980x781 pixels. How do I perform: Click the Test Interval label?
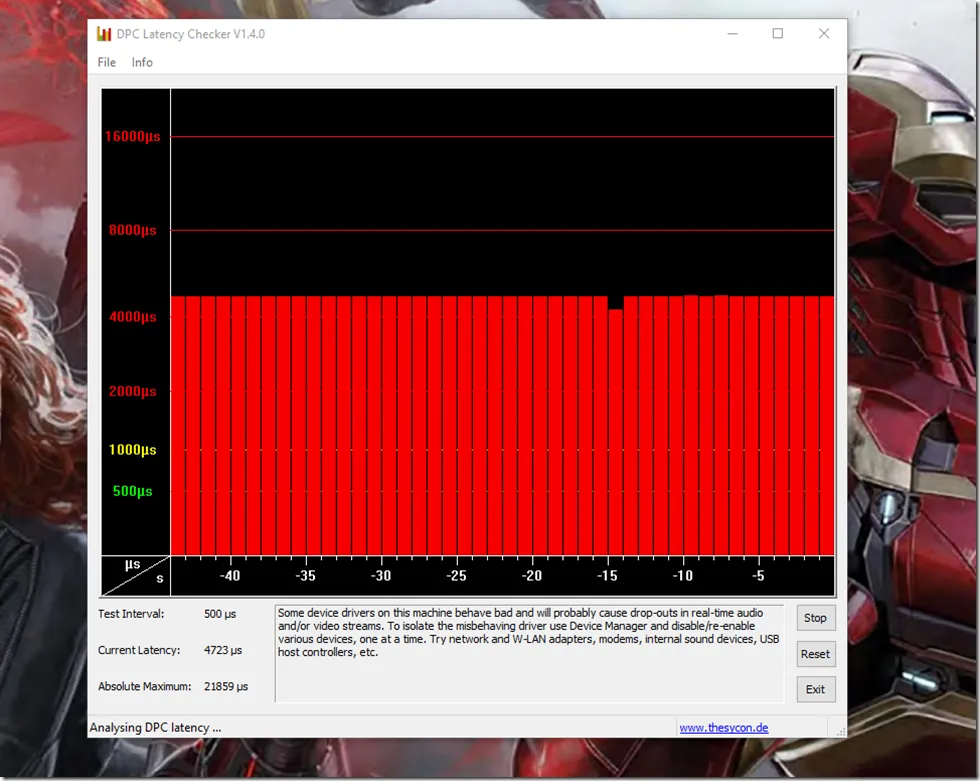tap(131, 614)
